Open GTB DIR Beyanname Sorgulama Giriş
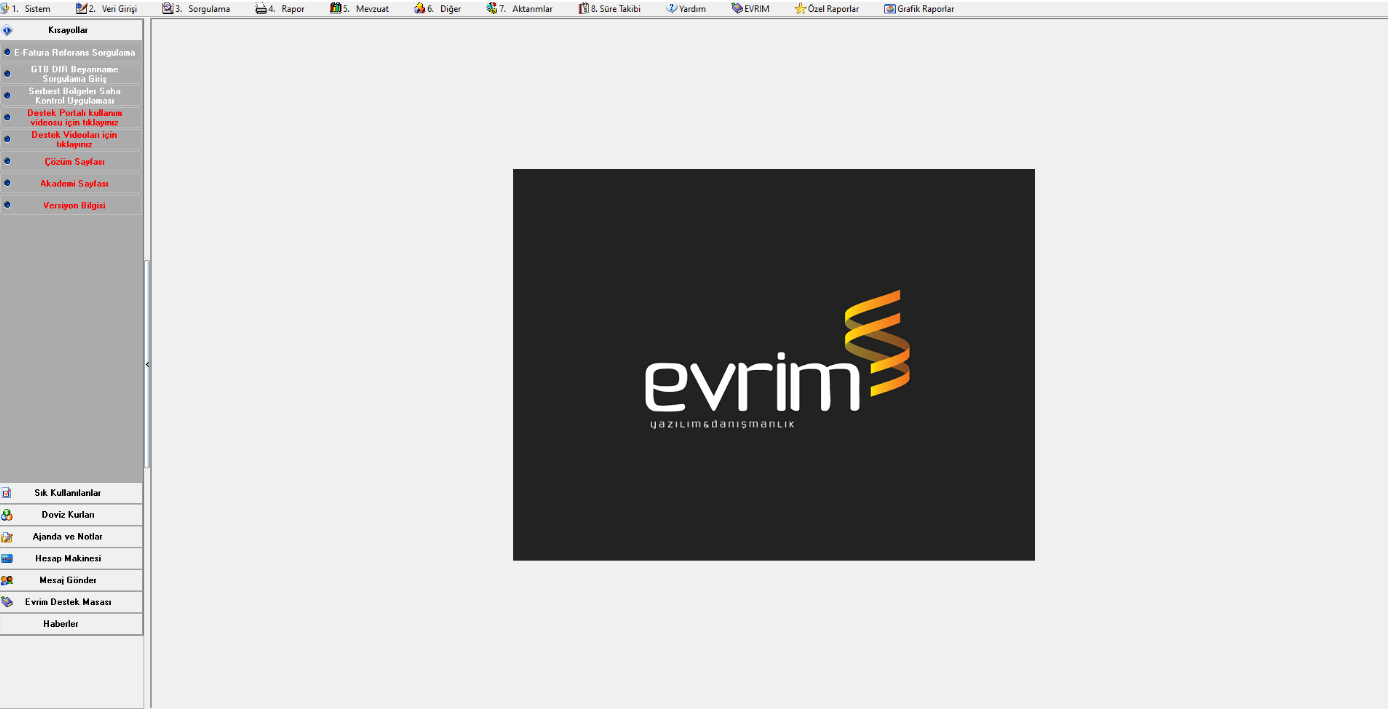1388x709 pixels. point(71,74)
